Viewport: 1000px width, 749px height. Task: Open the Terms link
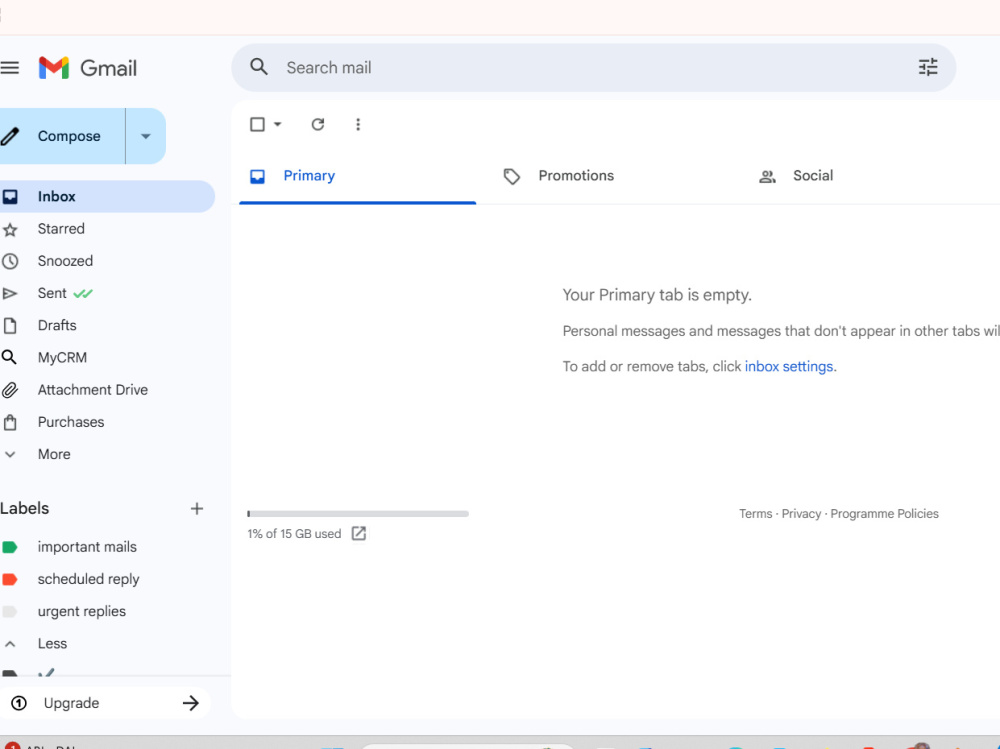[755, 514]
